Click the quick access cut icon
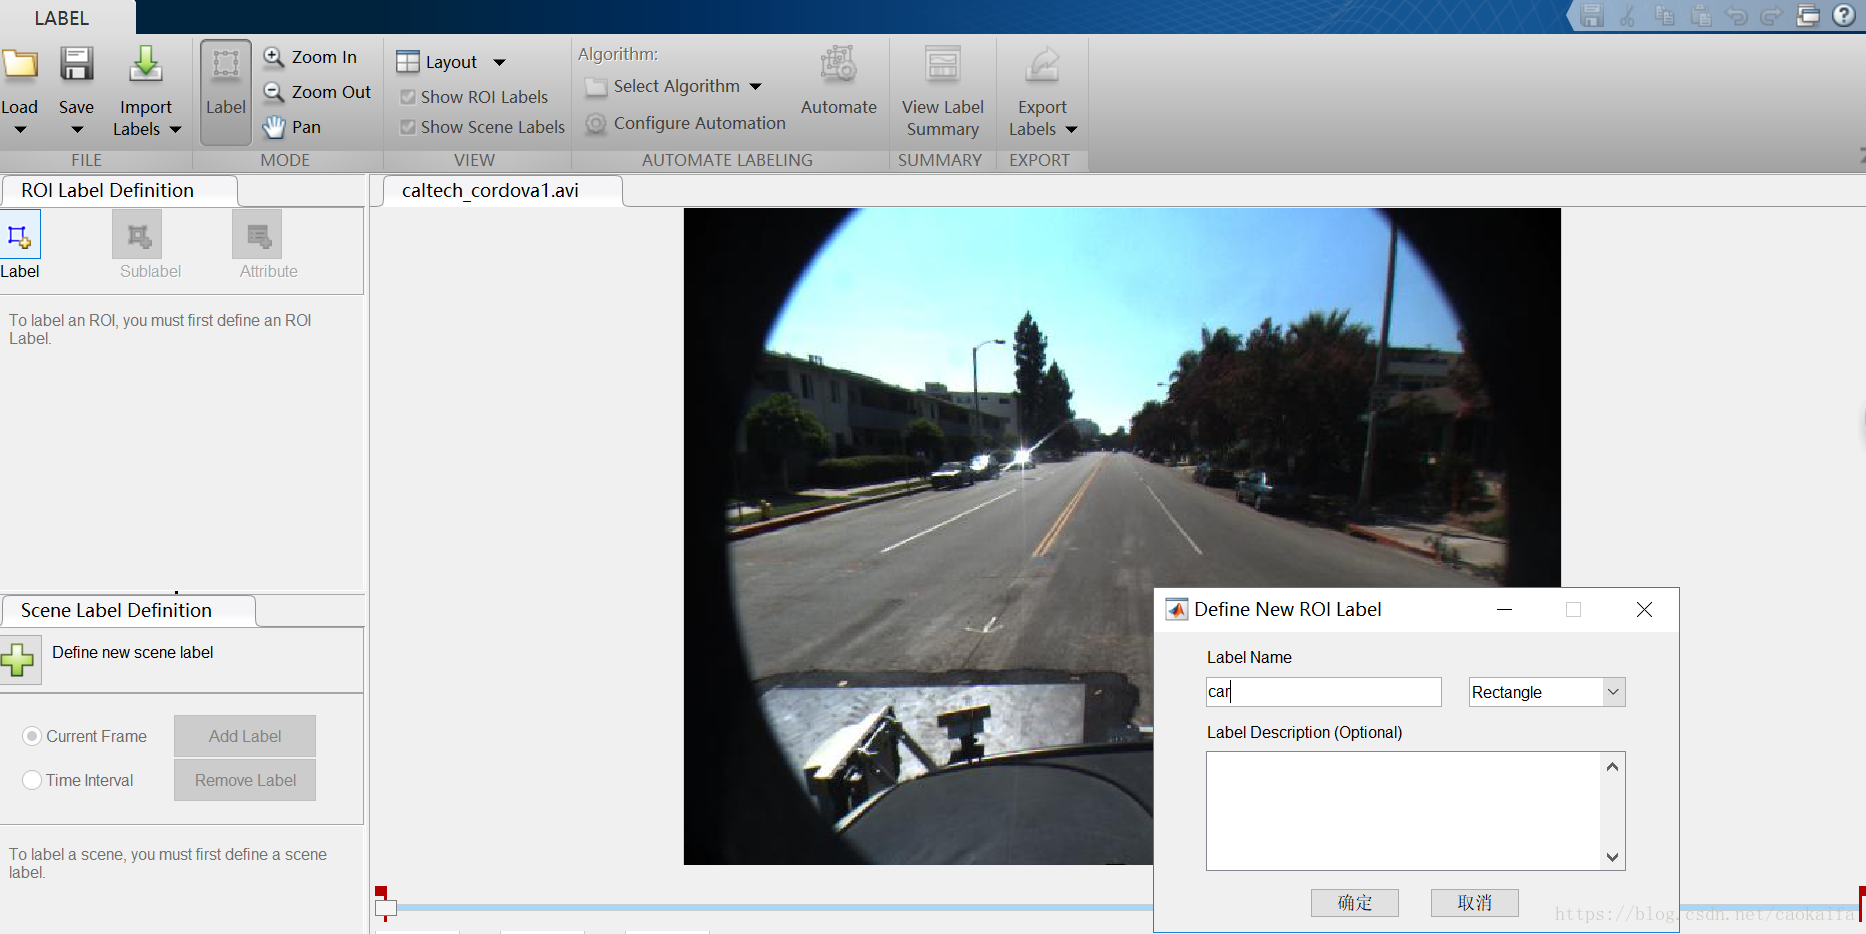This screenshot has width=1866, height=934. [1628, 15]
